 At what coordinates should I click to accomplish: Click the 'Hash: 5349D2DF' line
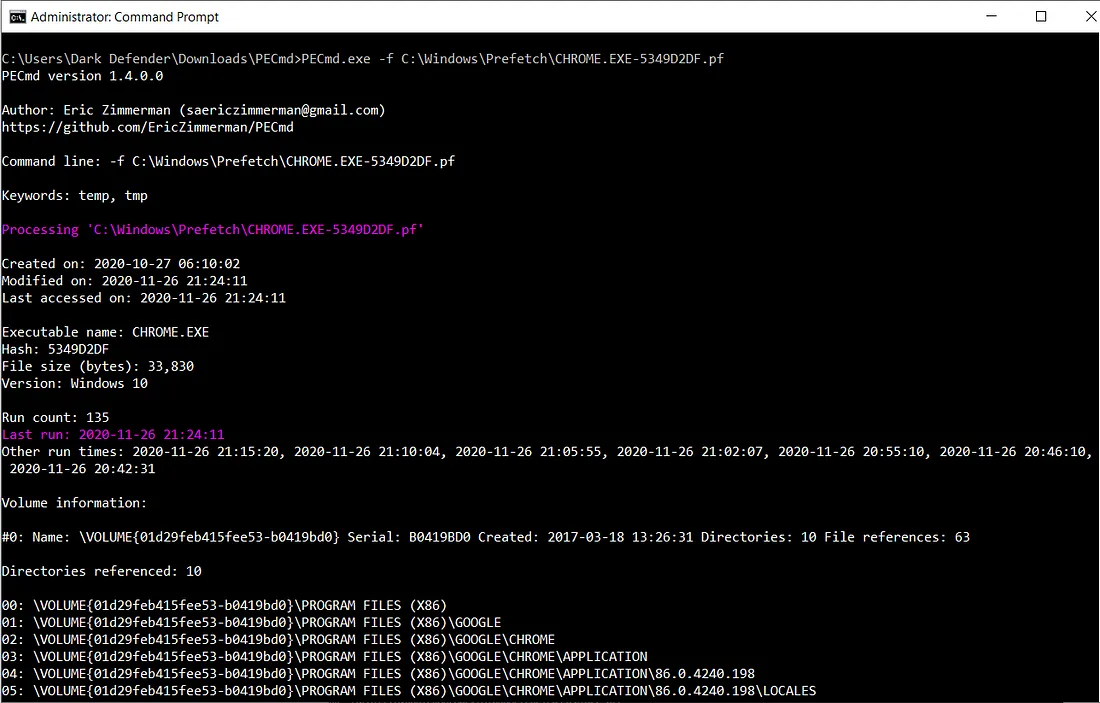pyautogui.click(x=56, y=349)
